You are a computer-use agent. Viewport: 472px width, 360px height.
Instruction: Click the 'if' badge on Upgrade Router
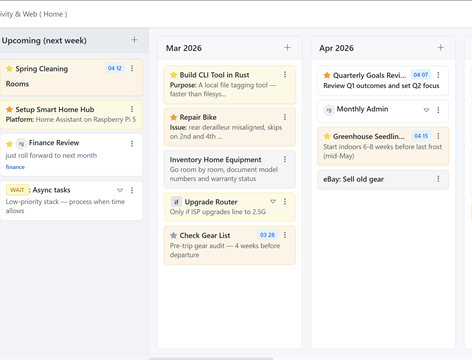coord(176,202)
